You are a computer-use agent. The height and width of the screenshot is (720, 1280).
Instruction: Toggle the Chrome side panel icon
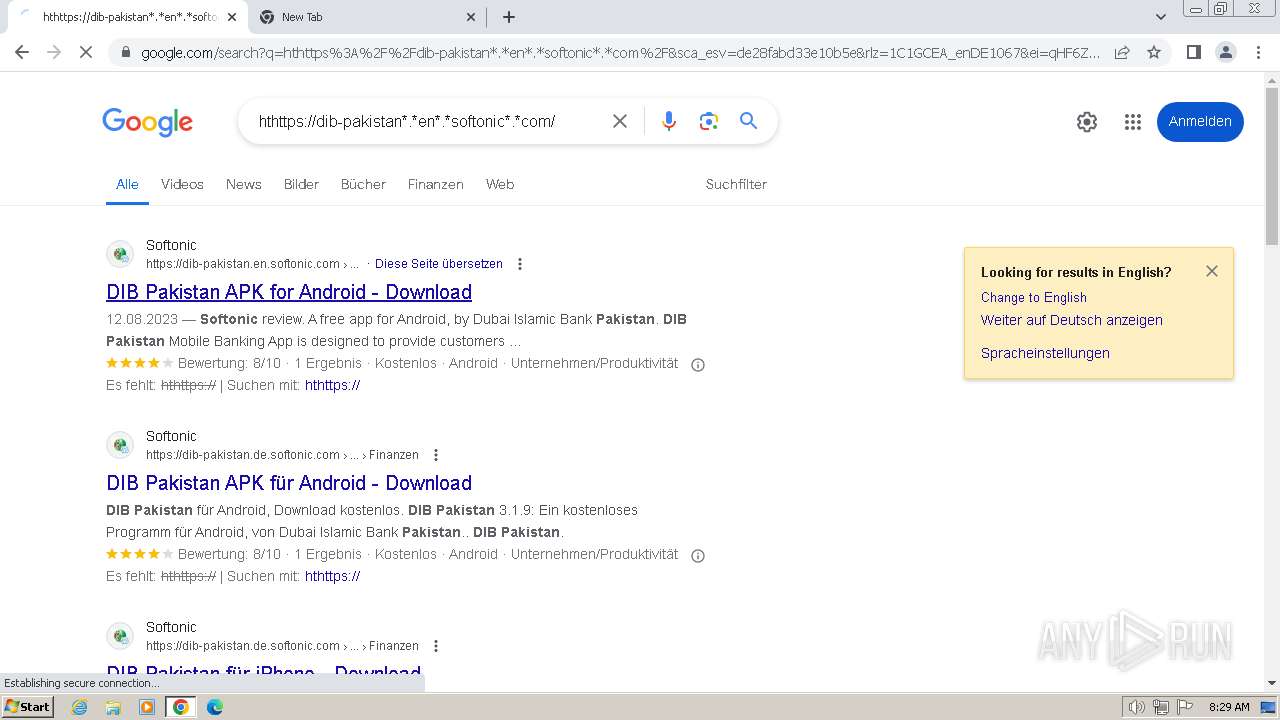[x=1193, y=52]
